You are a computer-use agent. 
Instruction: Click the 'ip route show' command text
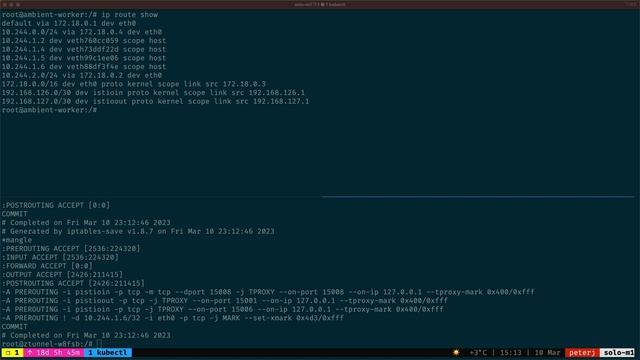tap(129, 15)
